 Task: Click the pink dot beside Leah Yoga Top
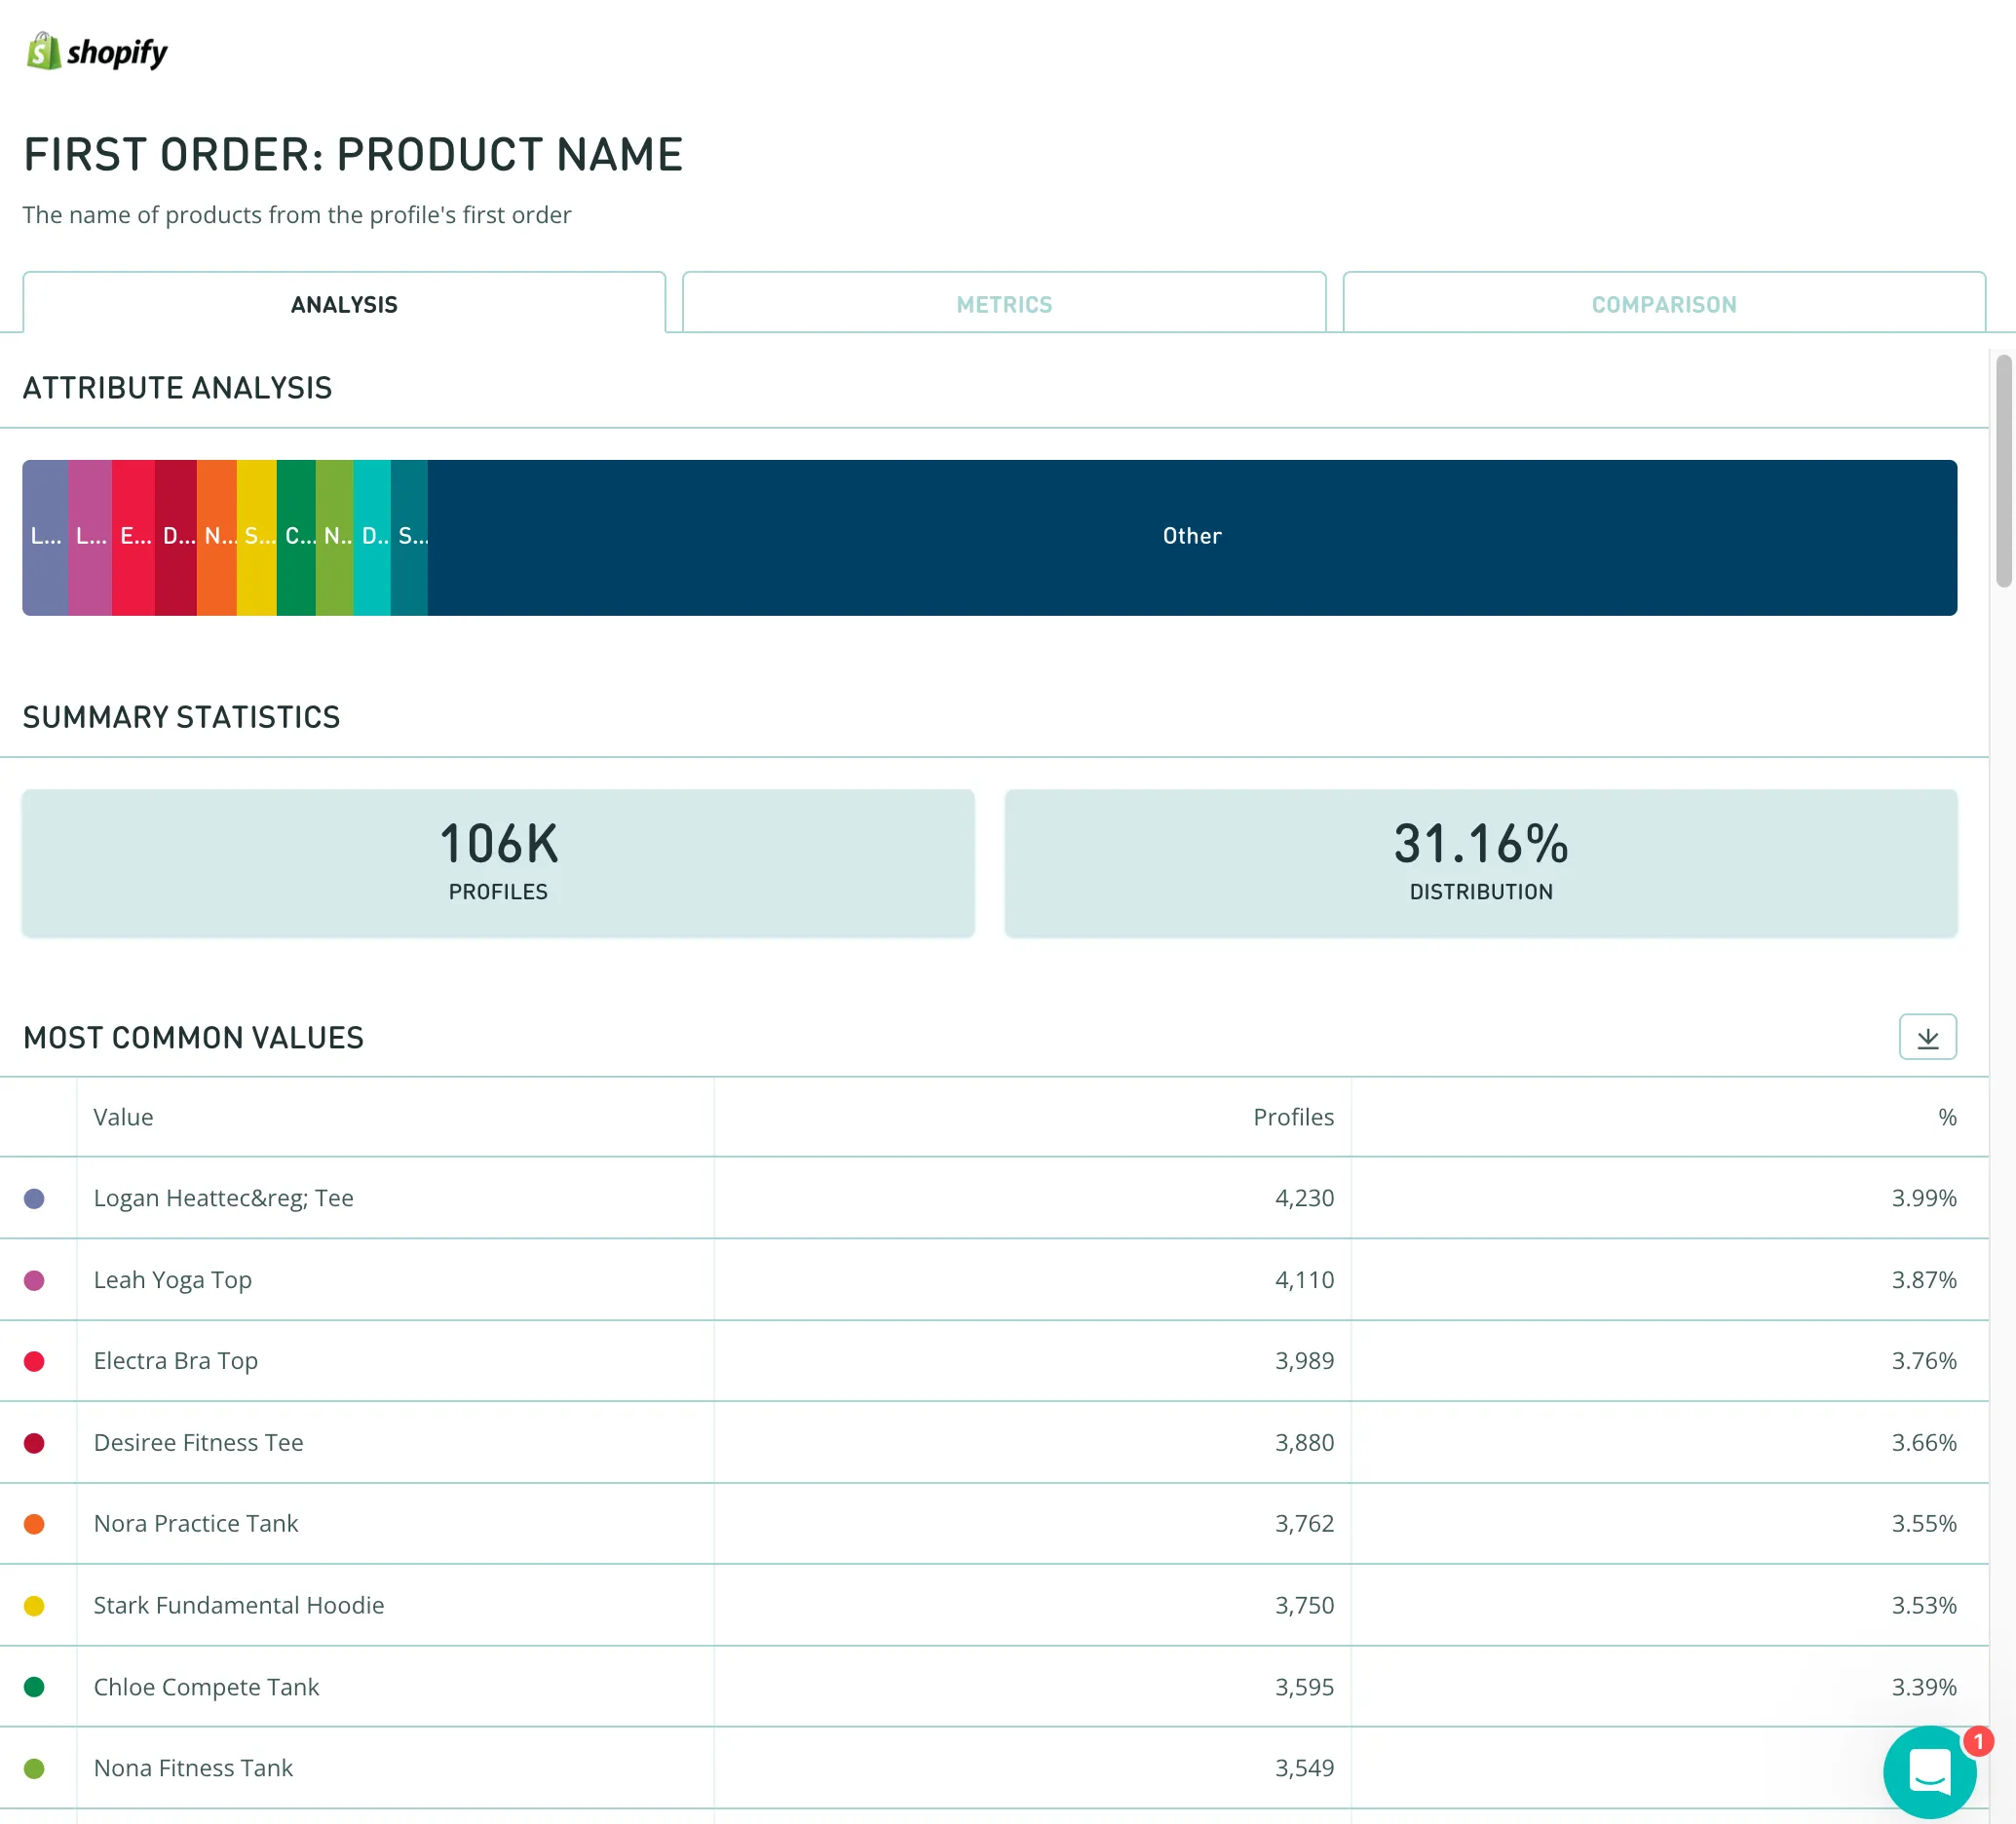click(x=34, y=1280)
